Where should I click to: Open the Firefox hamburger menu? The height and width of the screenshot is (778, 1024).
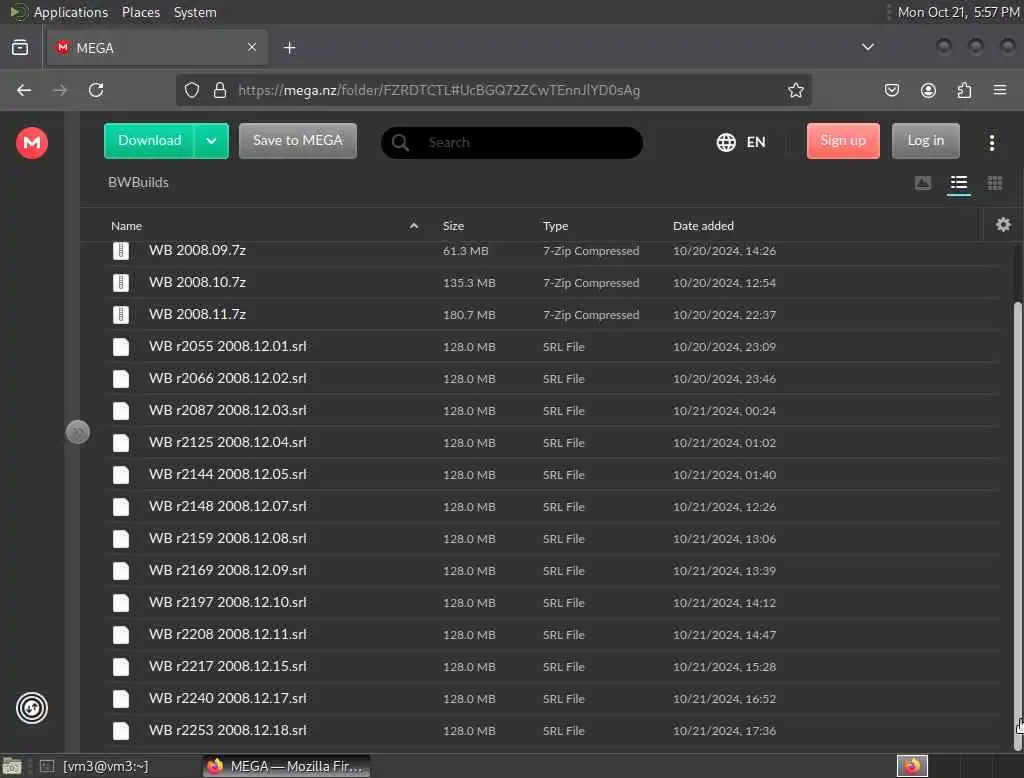pyautogui.click(x=1000, y=90)
